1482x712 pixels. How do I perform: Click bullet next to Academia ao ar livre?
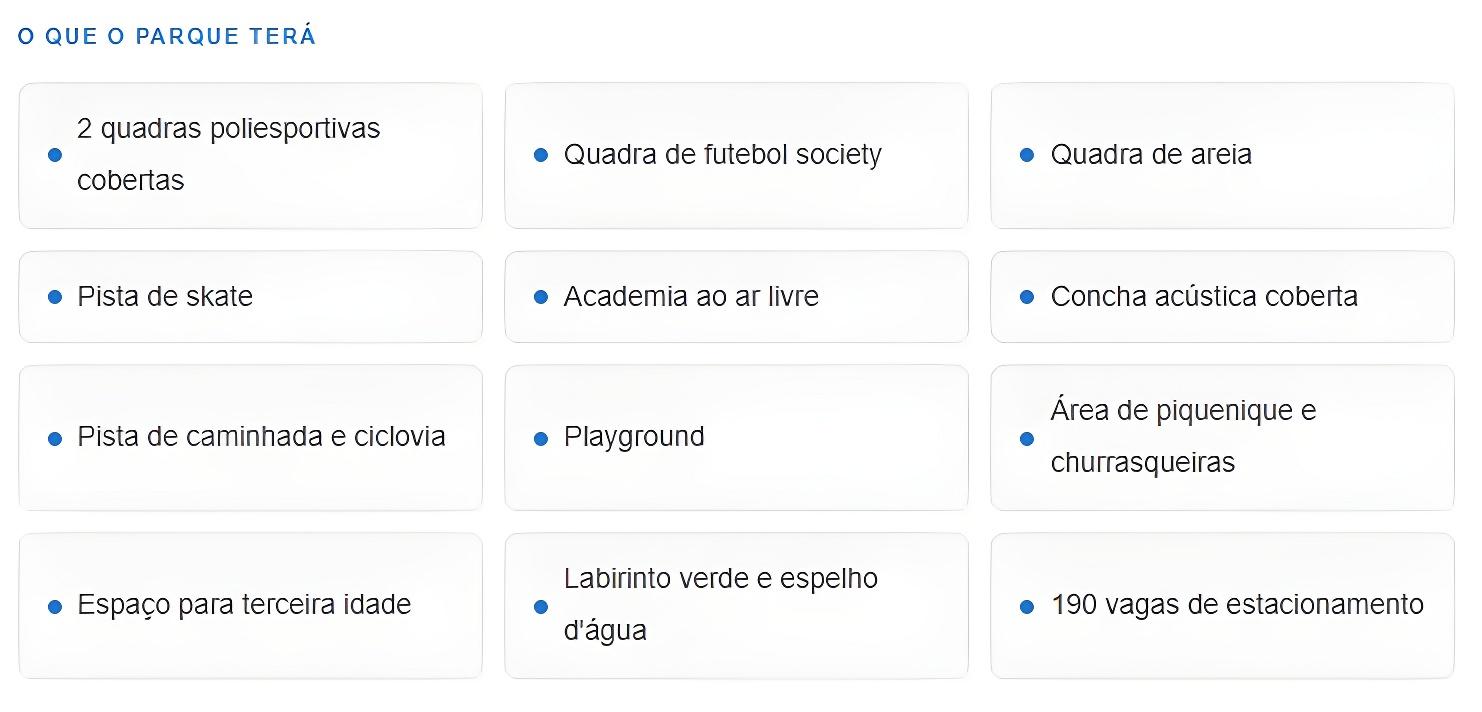point(541,297)
